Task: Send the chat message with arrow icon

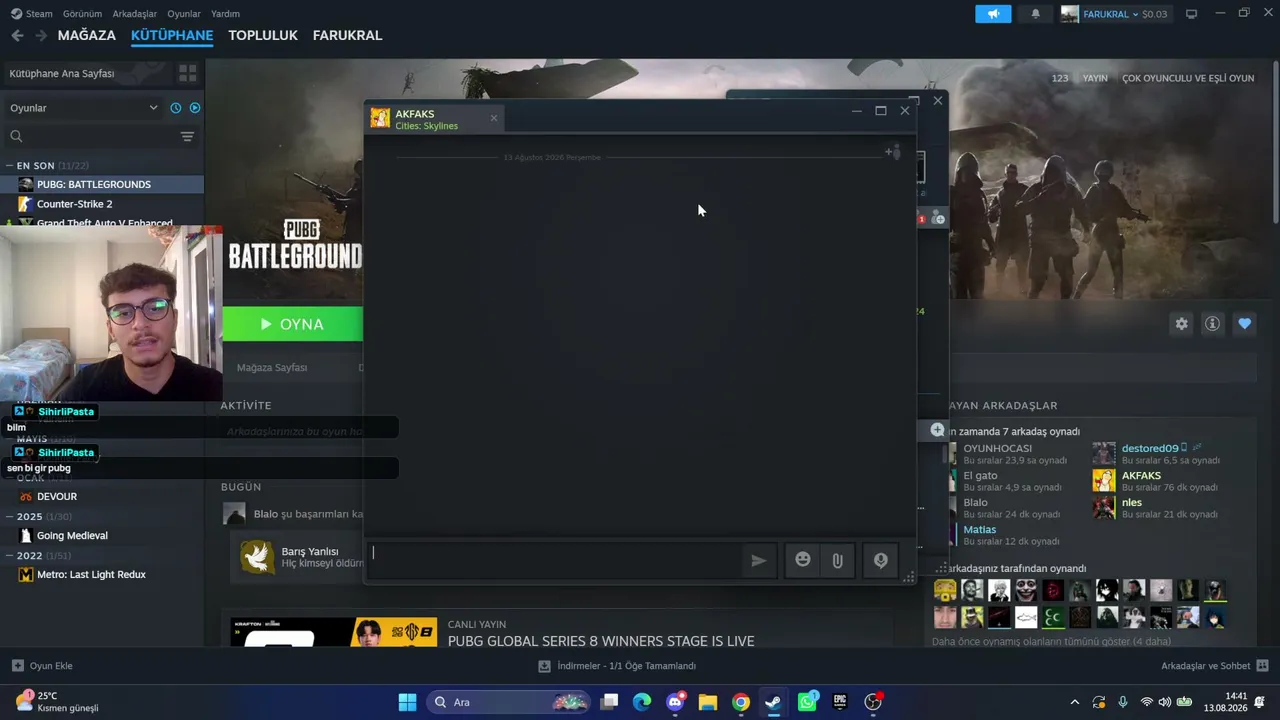Action: tap(759, 561)
